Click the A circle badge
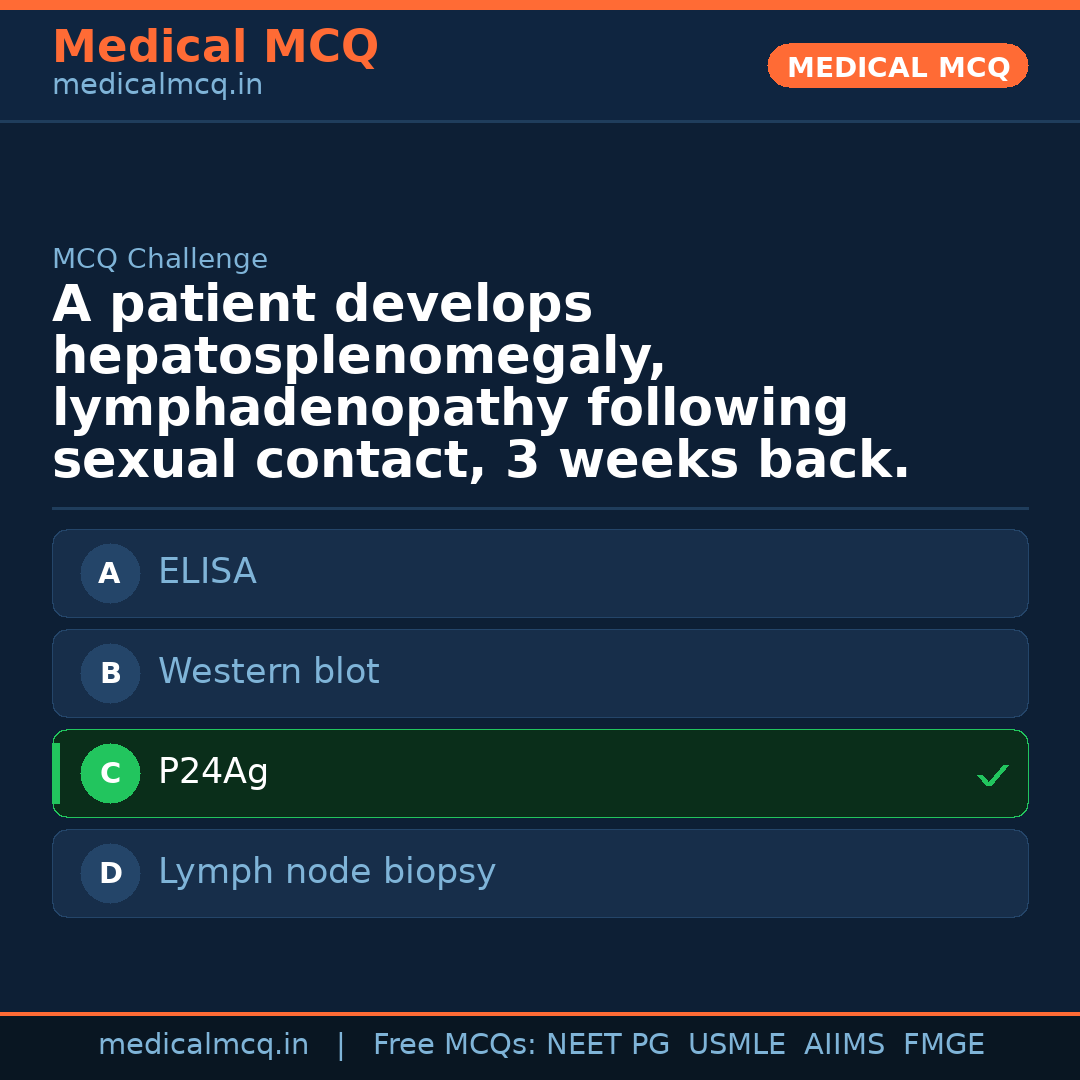The width and height of the screenshot is (1080, 1080). coord(110,574)
